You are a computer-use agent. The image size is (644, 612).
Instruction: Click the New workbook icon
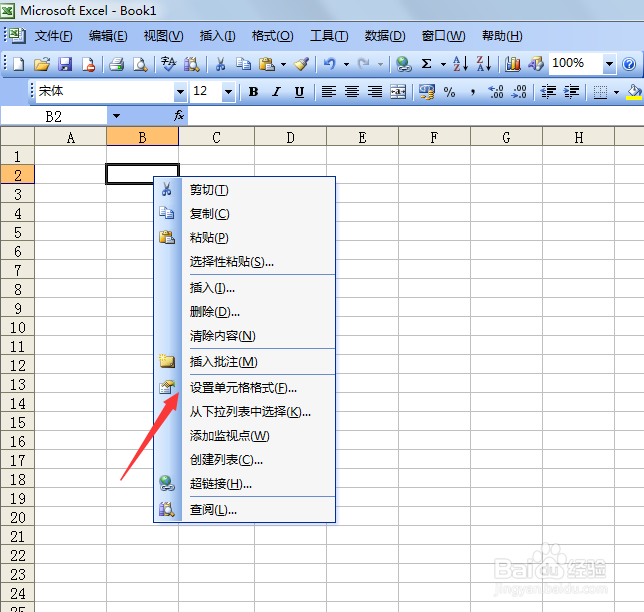(x=19, y=64)
